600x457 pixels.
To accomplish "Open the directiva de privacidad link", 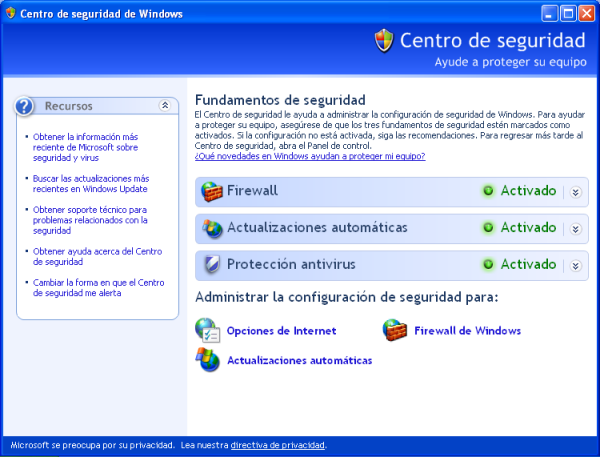I will pos(278,445).
